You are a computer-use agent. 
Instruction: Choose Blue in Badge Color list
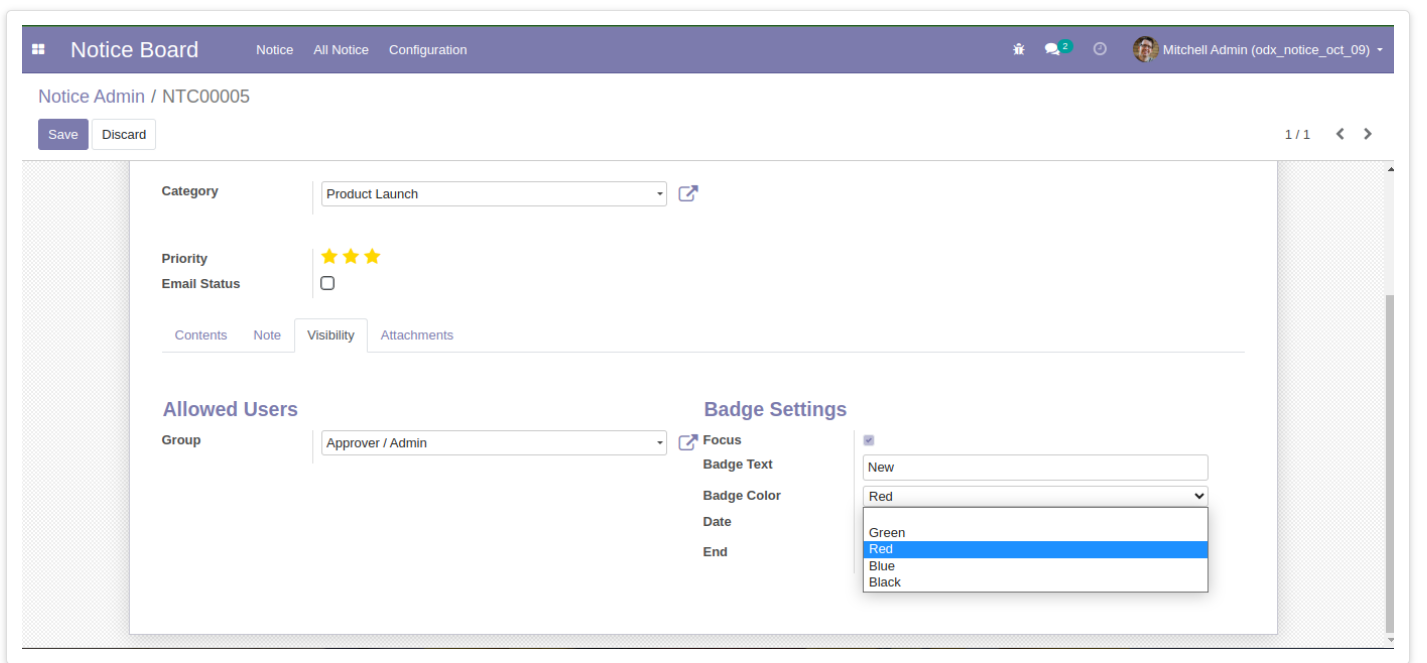pos(1035,566)
